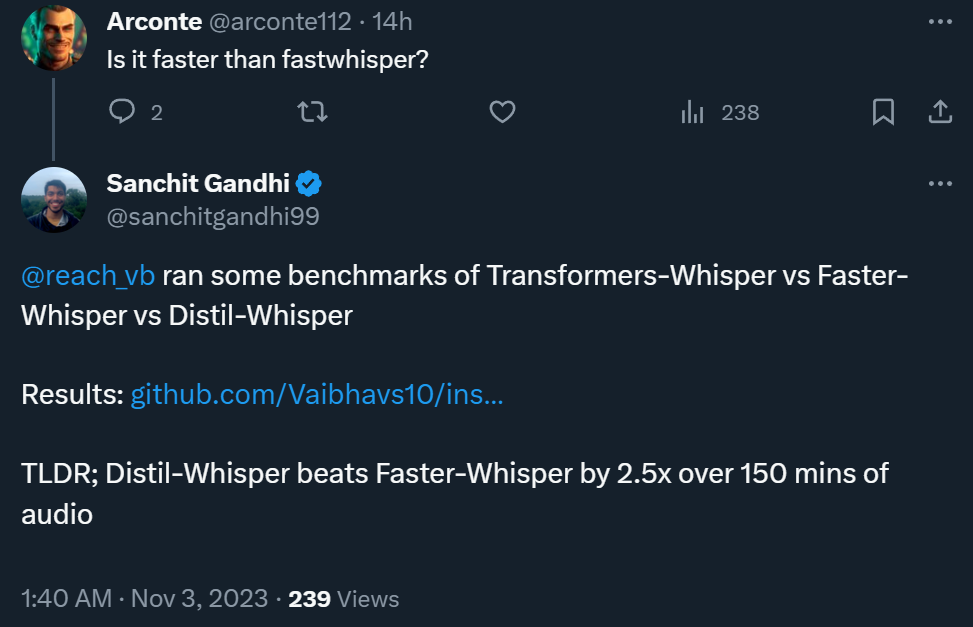Bookmark Arconte's fastwhisper tweet
The image size is (973, 627).
coord(883,112)
